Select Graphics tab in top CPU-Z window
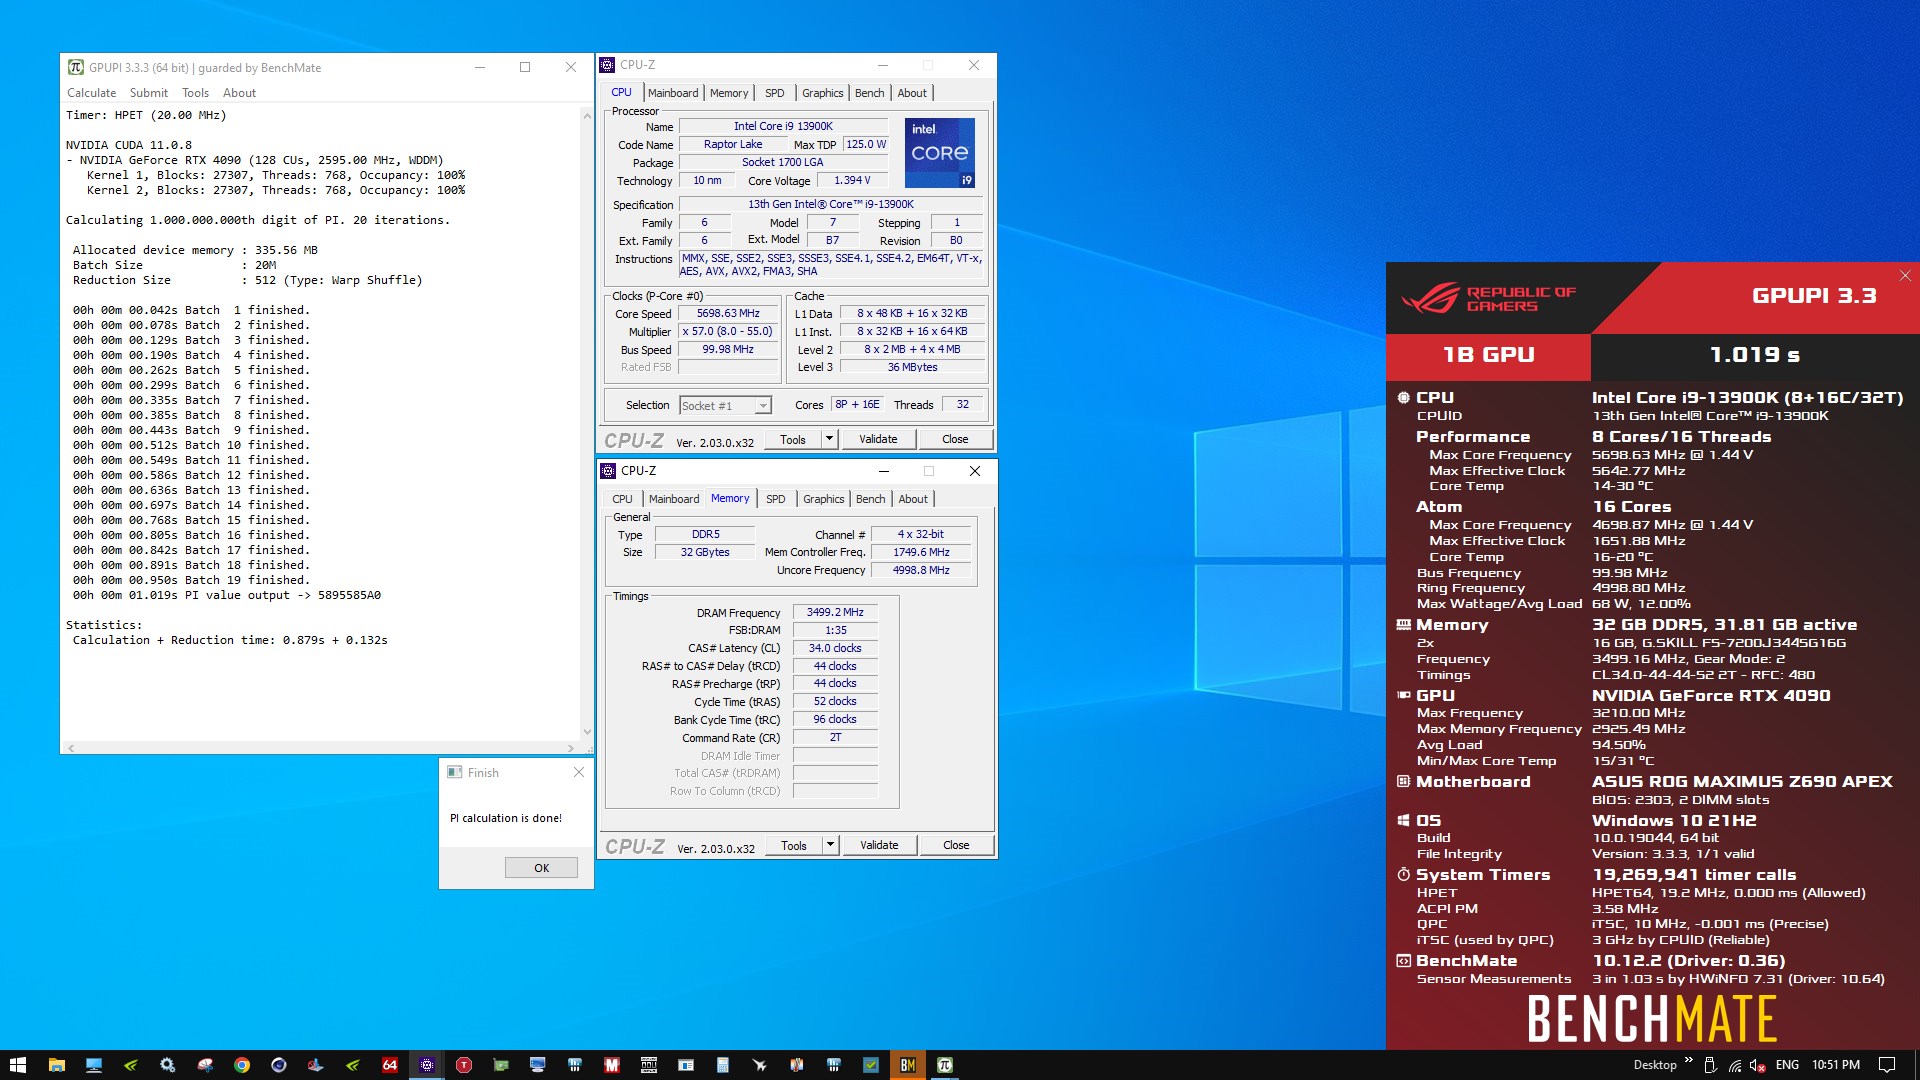The height and width of the screenshot is (1080, 1920). coord(823,93)
